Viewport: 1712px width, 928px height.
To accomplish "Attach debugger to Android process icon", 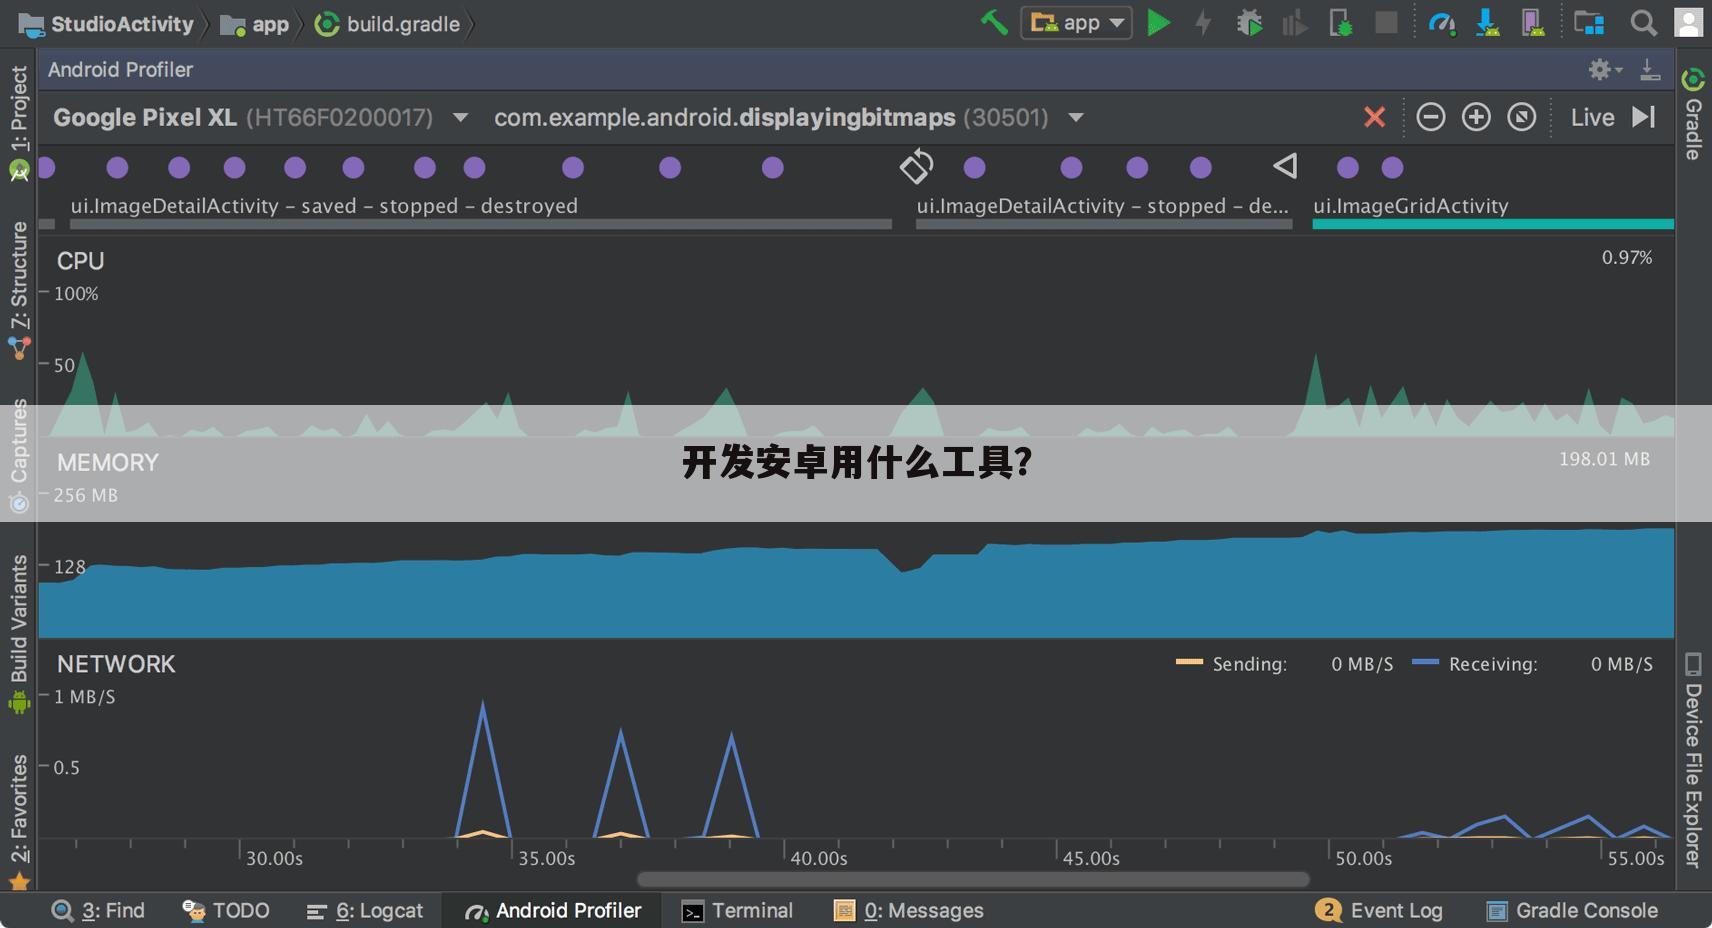I will point(1340,23).
